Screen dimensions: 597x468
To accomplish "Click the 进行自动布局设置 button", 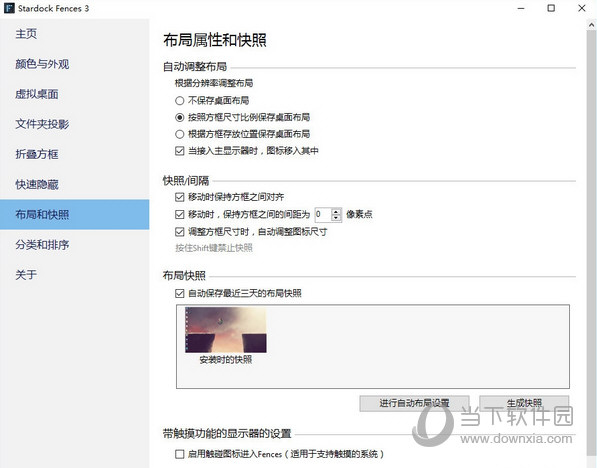I will (x=414, y=403).
